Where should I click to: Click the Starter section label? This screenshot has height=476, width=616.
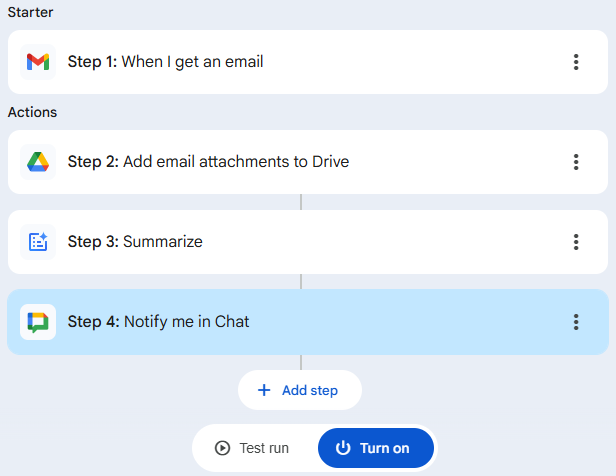(x=31, y=12)
